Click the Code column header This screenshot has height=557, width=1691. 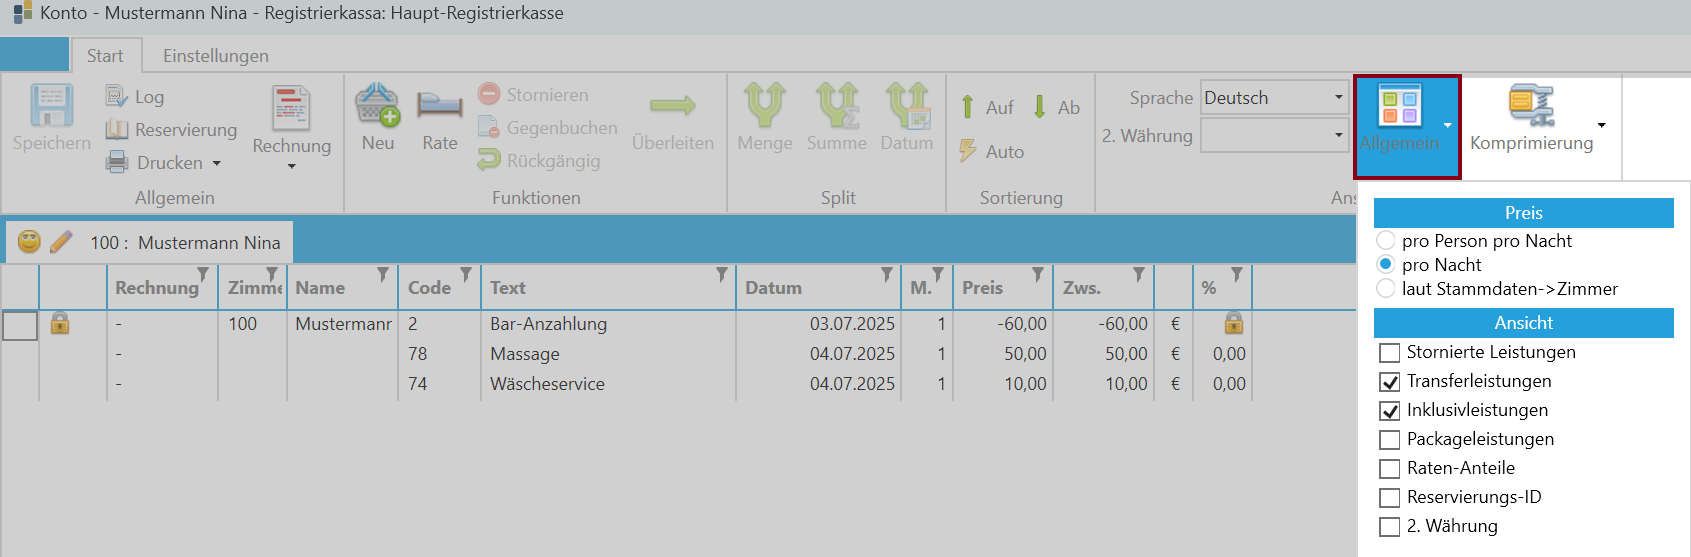(439, 287)
